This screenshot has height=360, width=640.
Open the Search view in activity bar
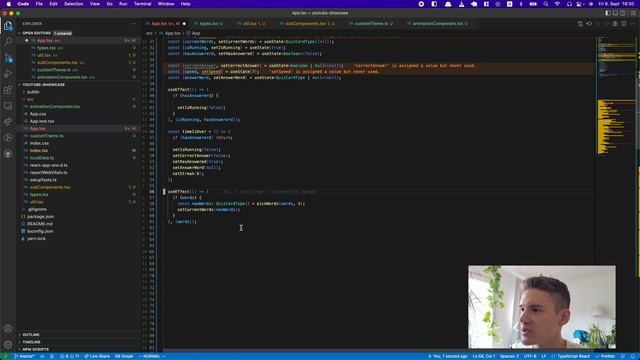tap(8, 42)
